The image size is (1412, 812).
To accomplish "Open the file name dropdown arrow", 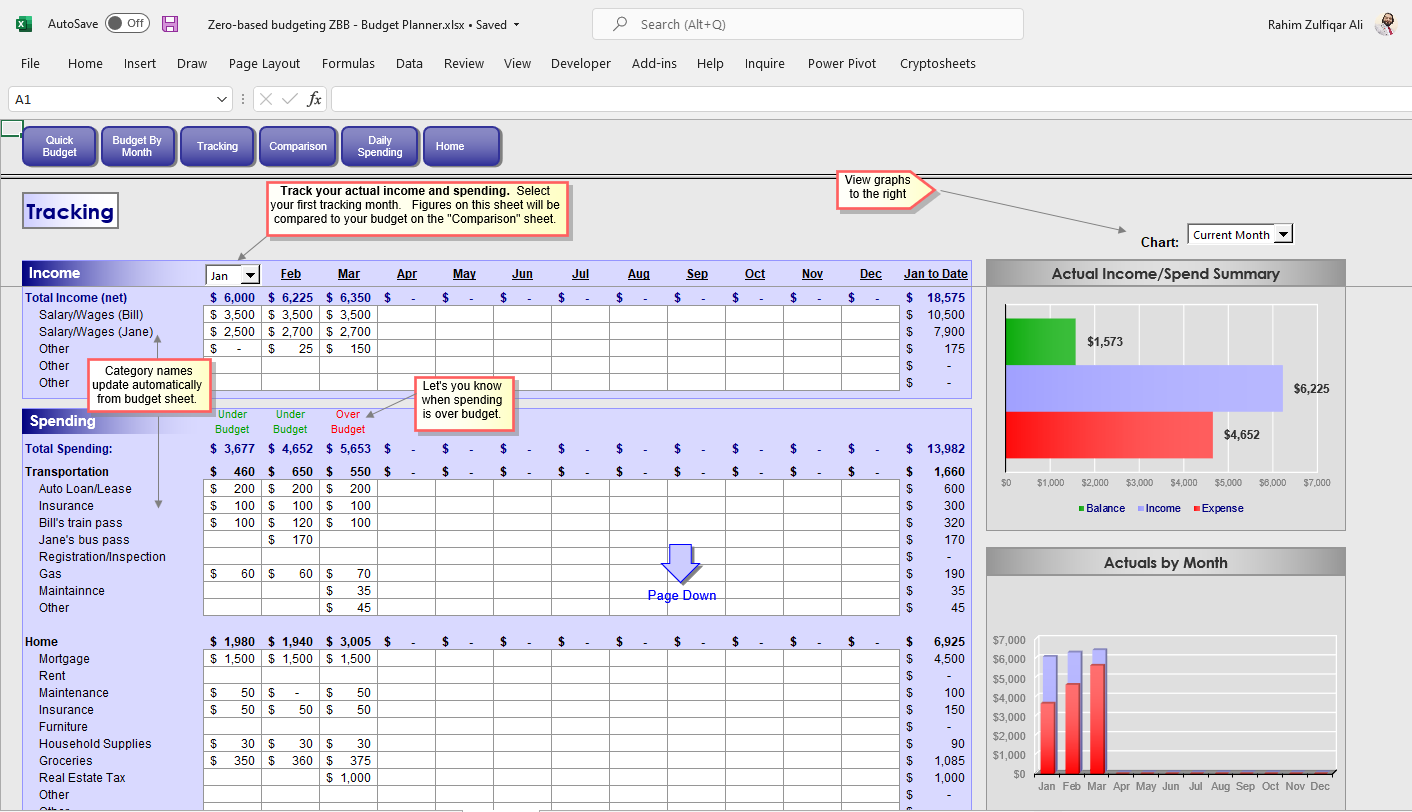I will pos(516,25).
